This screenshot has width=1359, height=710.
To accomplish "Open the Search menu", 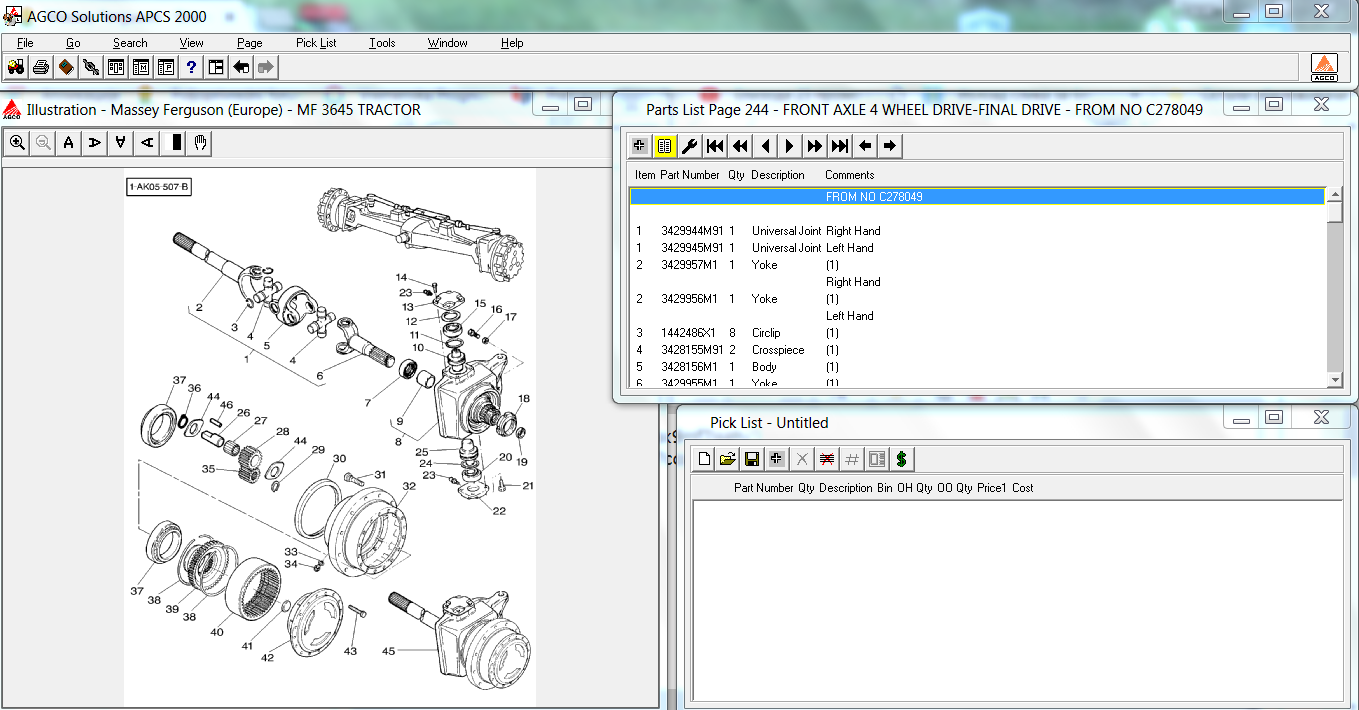I will click(130, 43).
